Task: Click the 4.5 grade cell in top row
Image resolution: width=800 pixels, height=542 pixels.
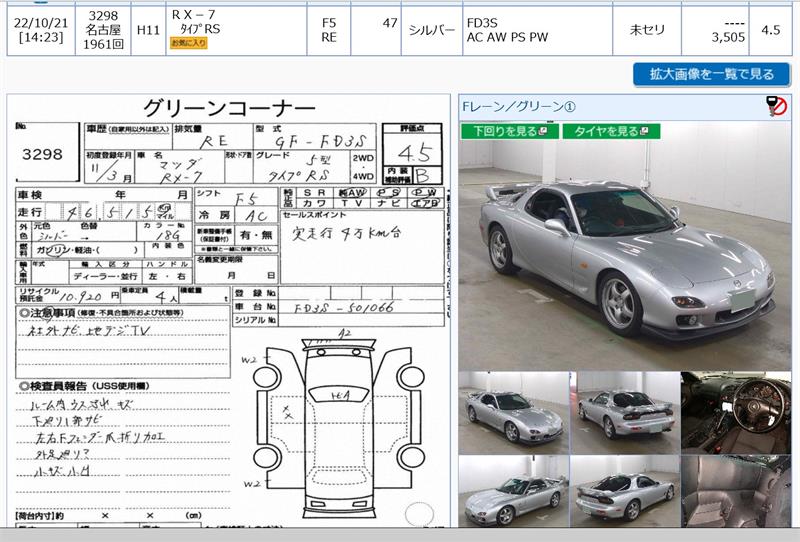Action: point(770,30)
